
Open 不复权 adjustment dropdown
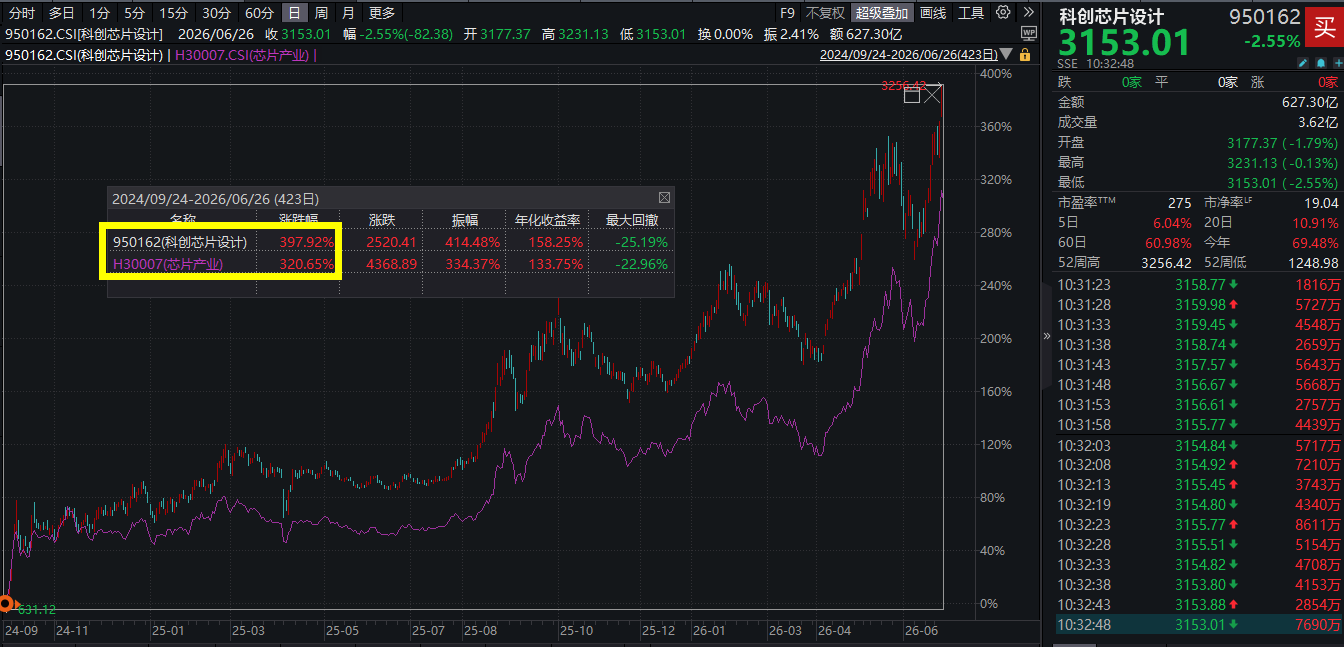coord(826,13)
